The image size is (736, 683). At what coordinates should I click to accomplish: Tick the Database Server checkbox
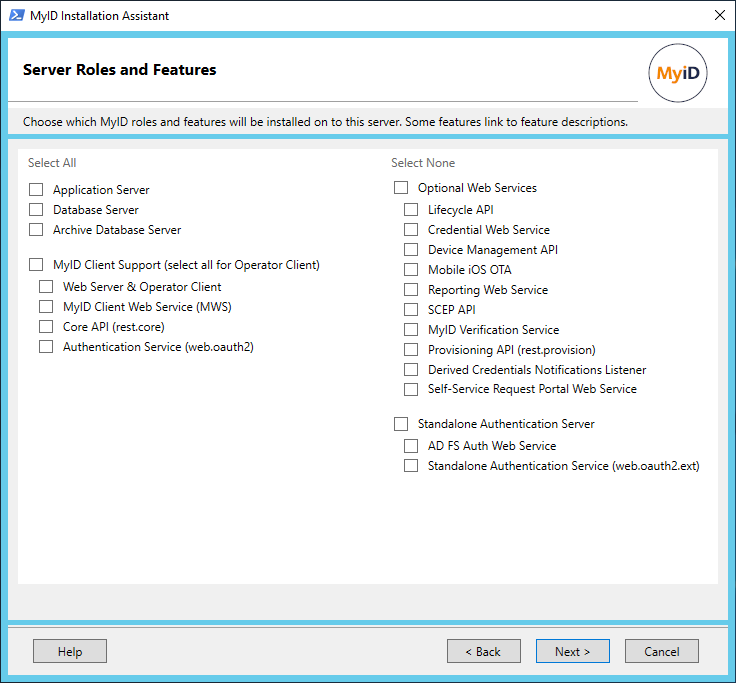[36, 210]
